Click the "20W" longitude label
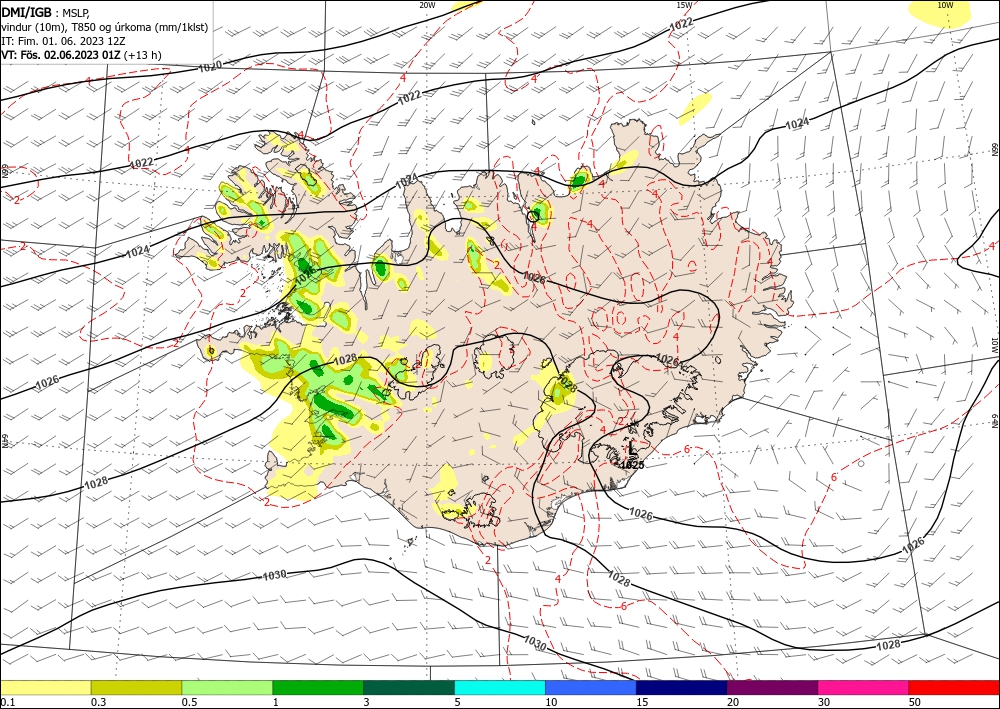Image resolution: width=1000 pixels, height=709 pixels. pyautogui.click(x=427, y=5)
